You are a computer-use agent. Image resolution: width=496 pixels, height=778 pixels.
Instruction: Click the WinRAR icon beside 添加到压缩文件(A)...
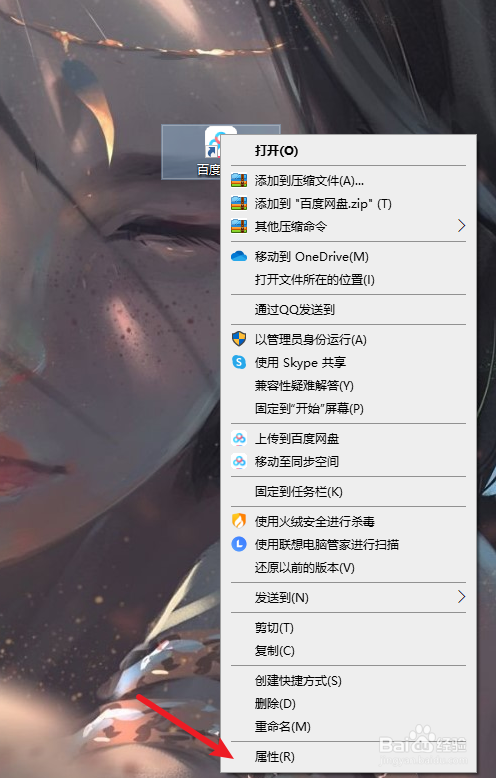[239, 180]
